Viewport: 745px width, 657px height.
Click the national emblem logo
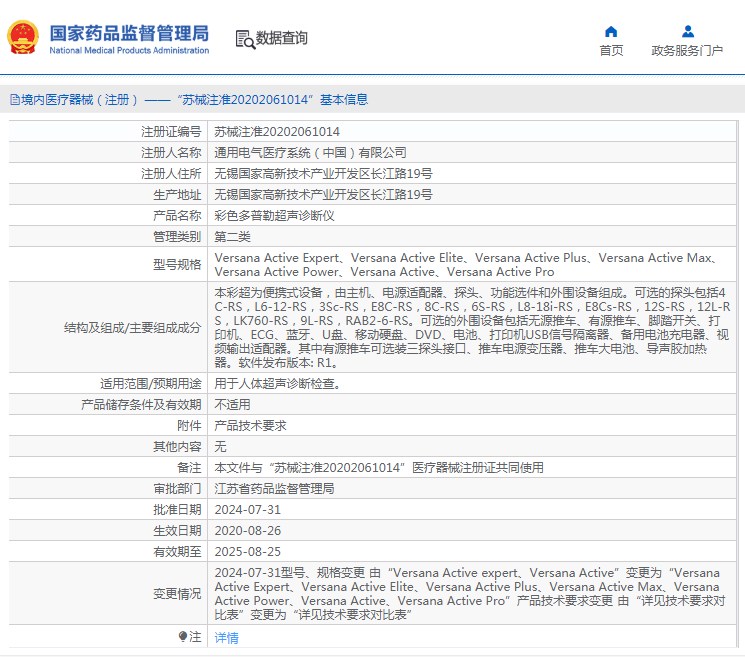(23, 38)
